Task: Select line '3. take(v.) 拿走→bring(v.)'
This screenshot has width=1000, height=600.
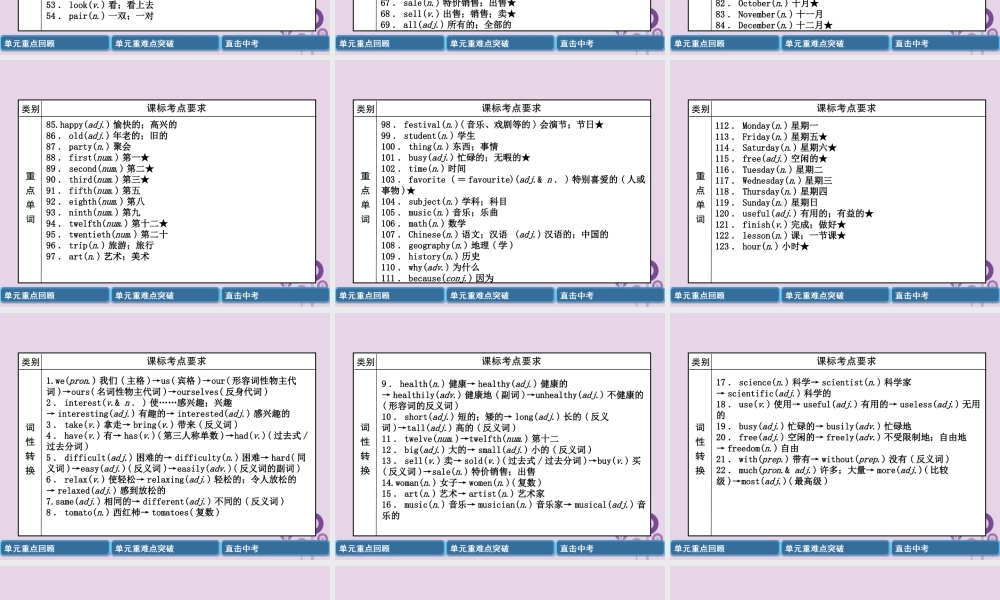Action: point(142,425)
